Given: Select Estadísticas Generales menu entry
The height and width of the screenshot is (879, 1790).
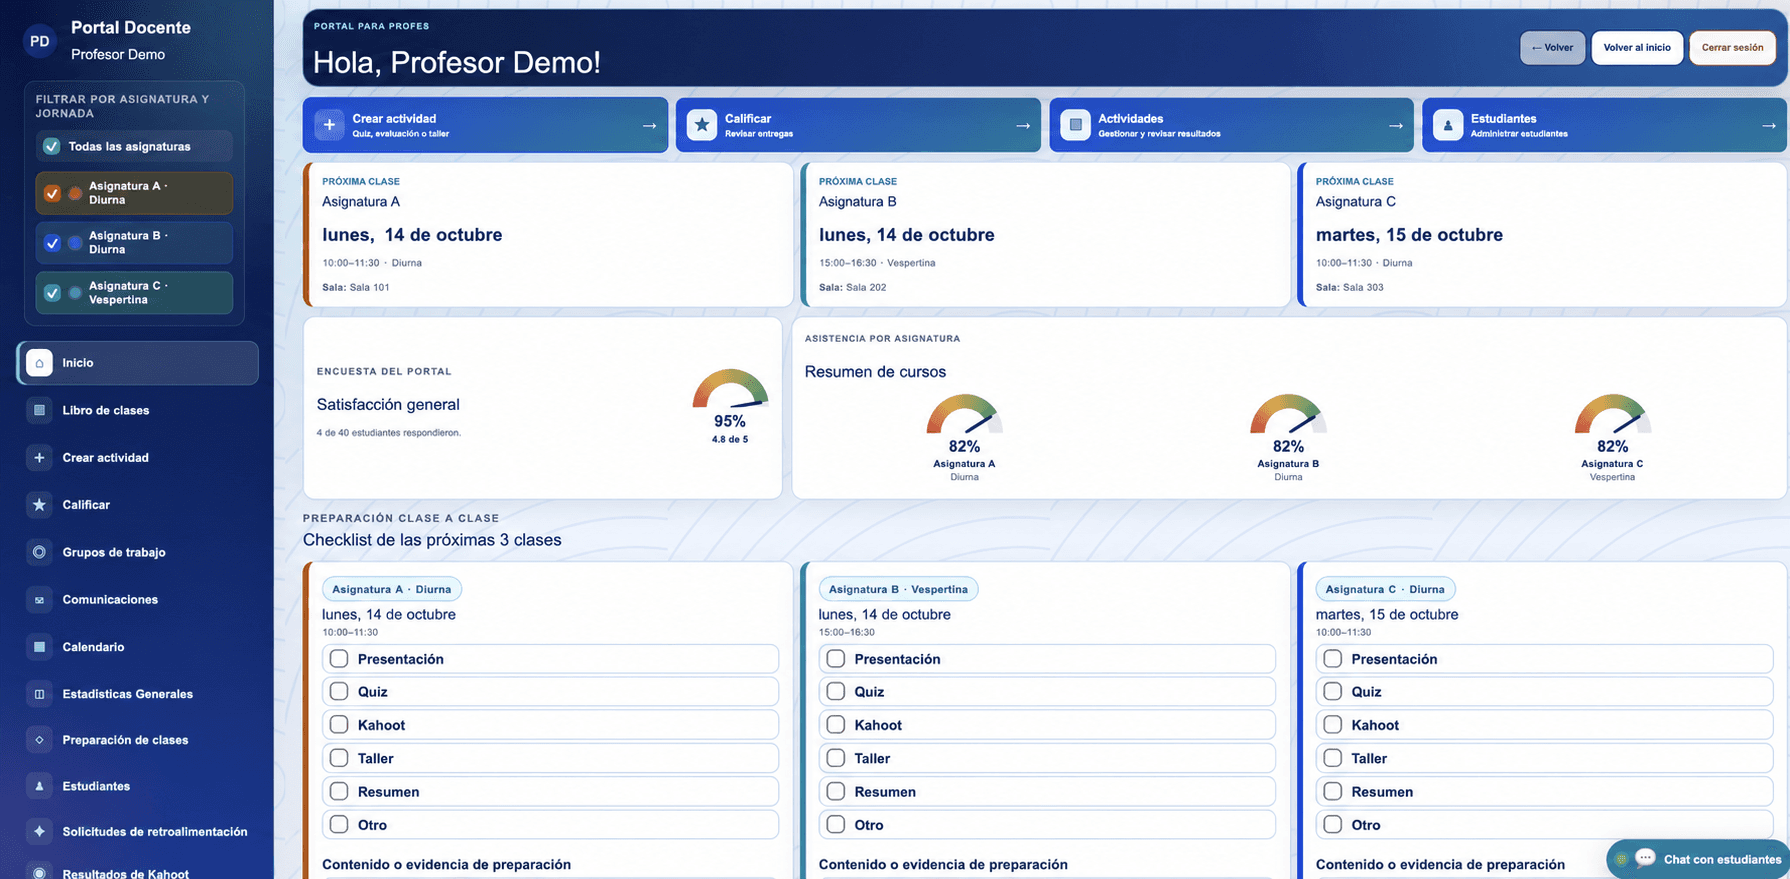Looking at the screenshot, I should click(x=137, y=694).
